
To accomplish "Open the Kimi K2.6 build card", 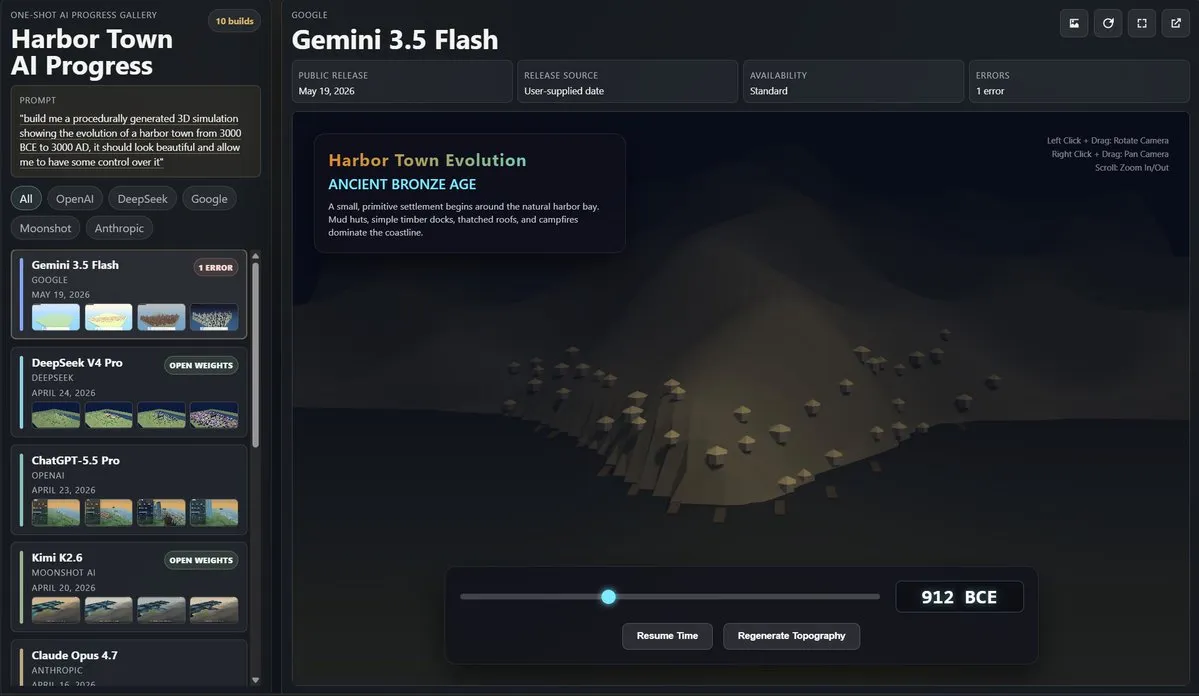I will click(x=129, y=587).
